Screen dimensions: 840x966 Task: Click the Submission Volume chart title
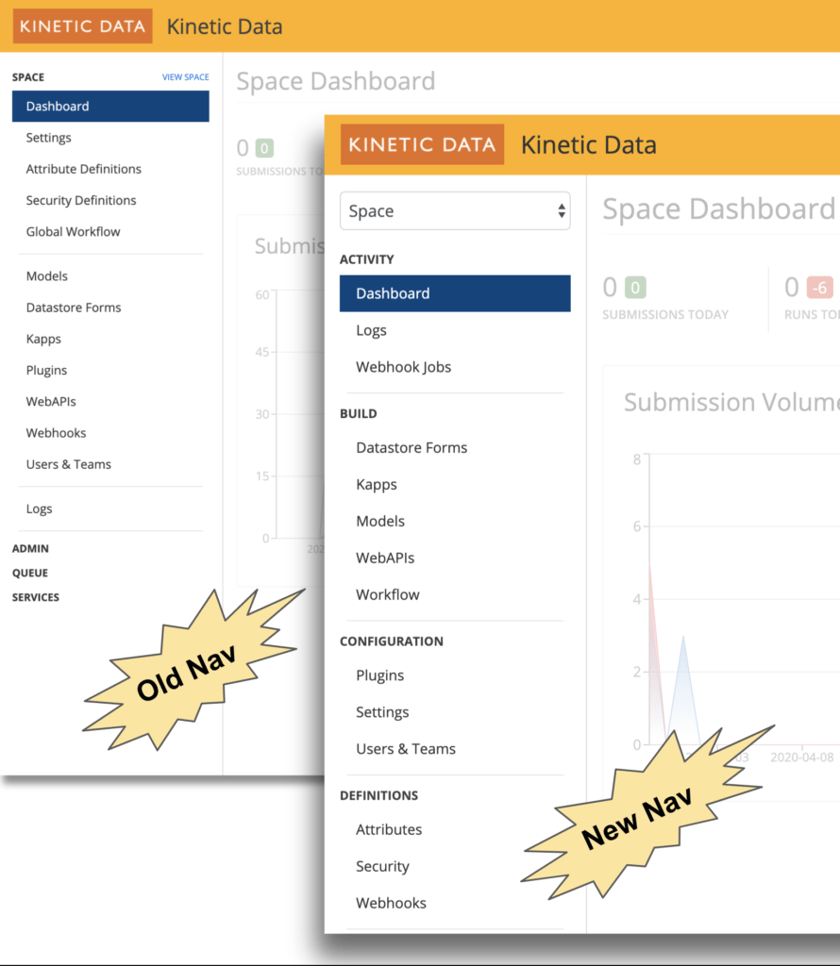(732, 402)
